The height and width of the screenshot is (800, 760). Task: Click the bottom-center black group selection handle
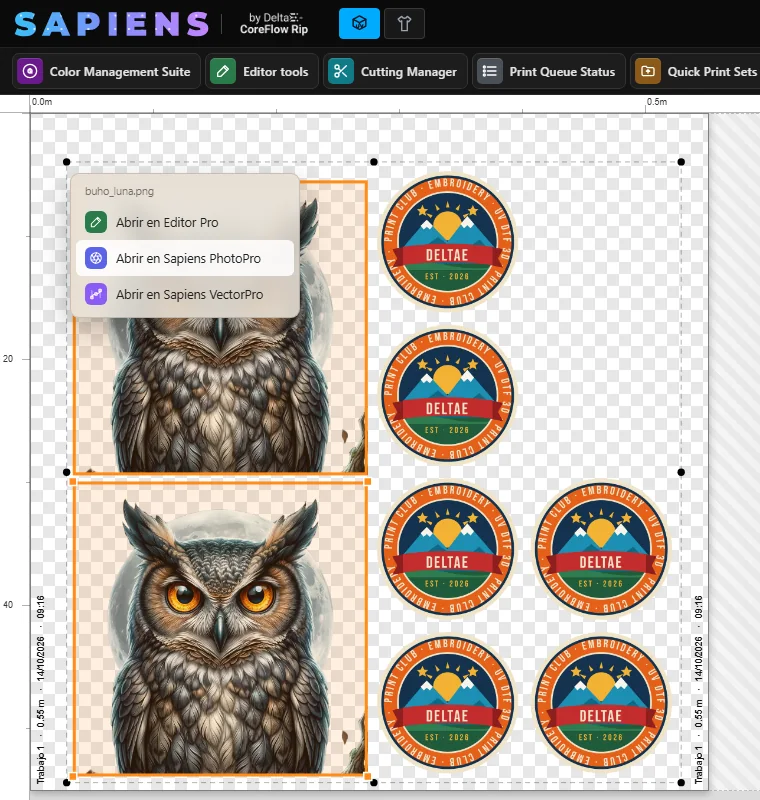coord(374,782)
